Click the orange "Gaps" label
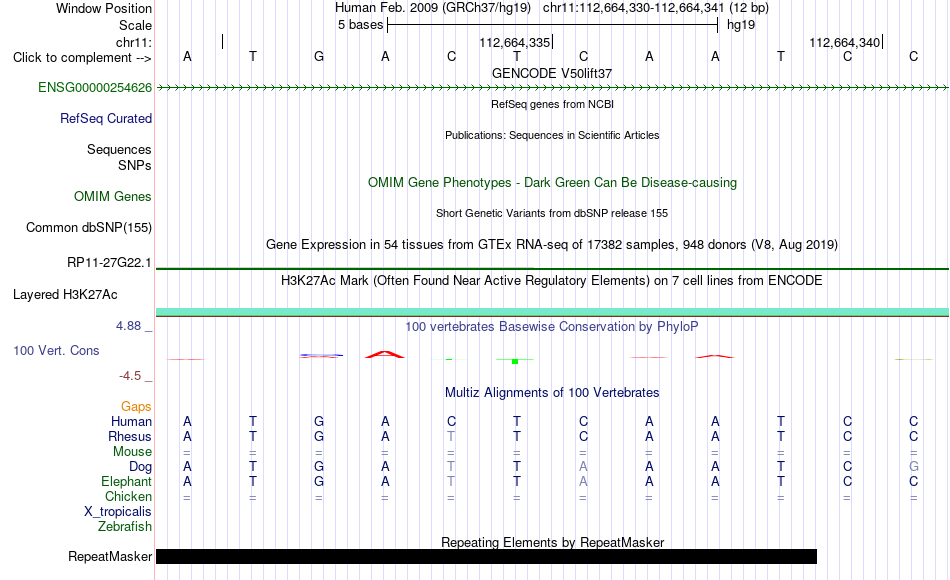 pyautogui.click(x=136, y=407)
